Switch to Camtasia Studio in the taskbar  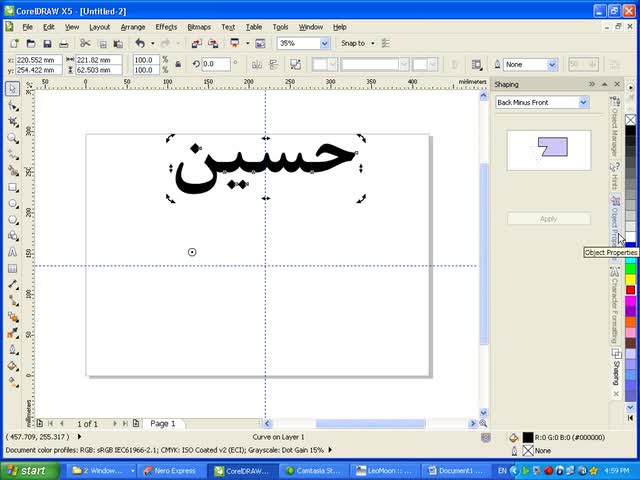(312, 471)
